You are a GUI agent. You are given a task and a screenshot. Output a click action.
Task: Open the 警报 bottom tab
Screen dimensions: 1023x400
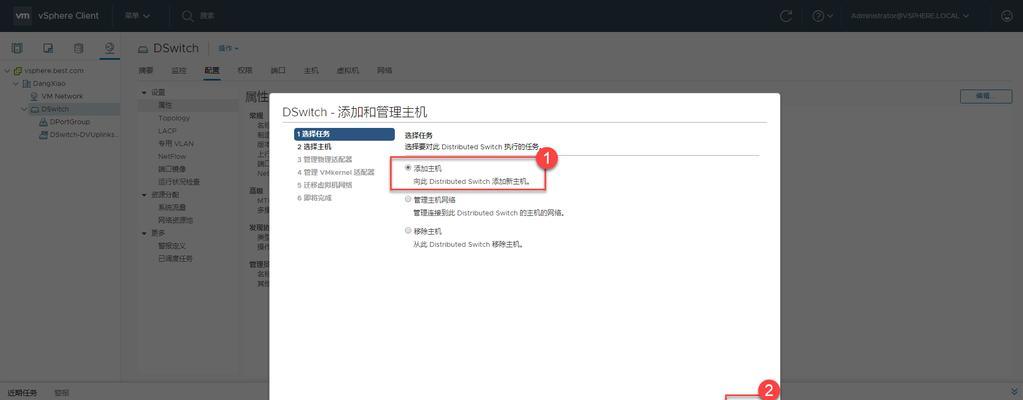click(62, 393)
